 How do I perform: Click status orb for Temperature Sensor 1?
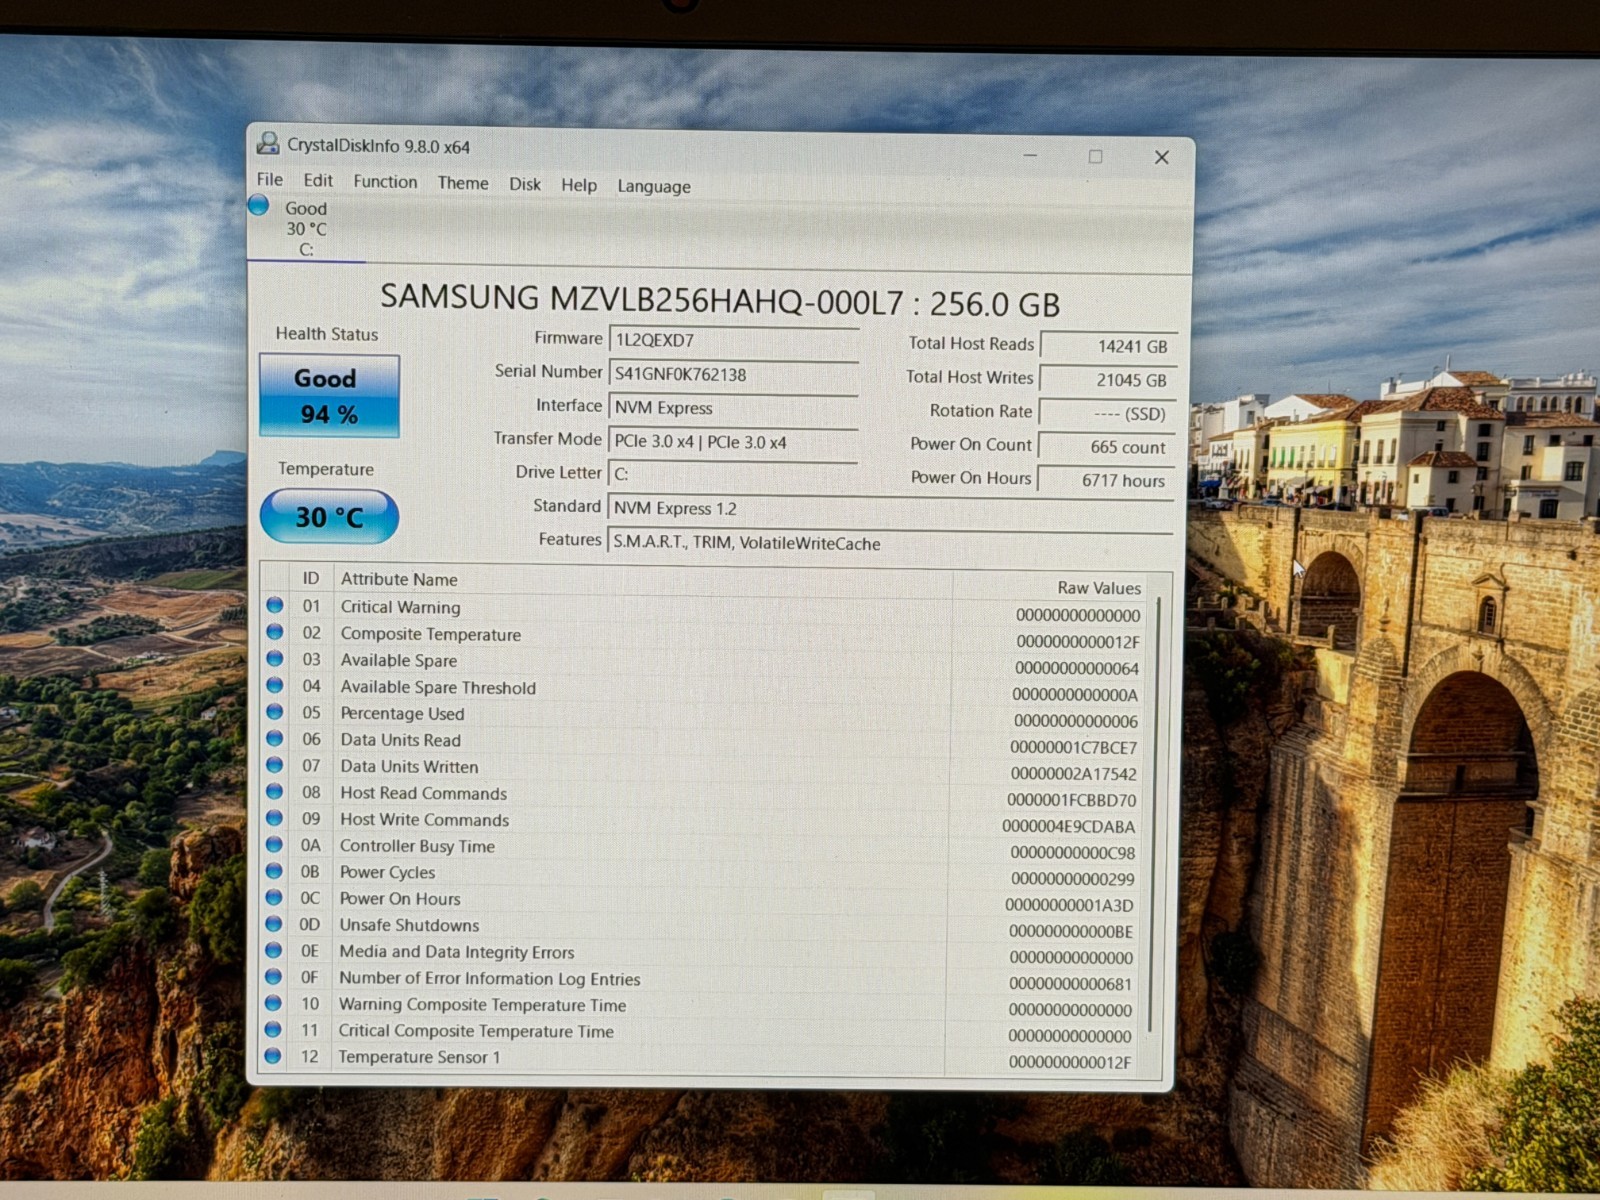[x=272, y=1055]
